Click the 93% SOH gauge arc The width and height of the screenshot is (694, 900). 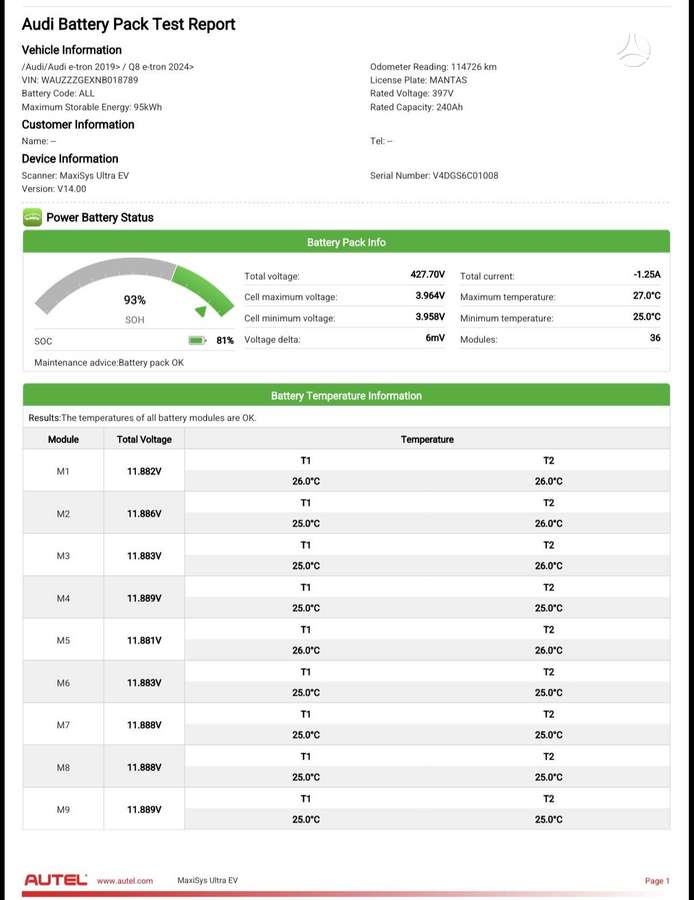pos(134,287)
